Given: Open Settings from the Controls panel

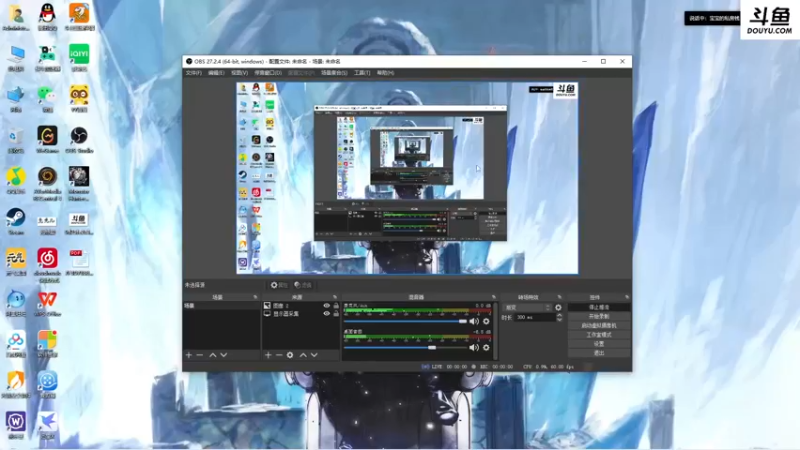Looking at the screenshot, I should click(599, 344).
